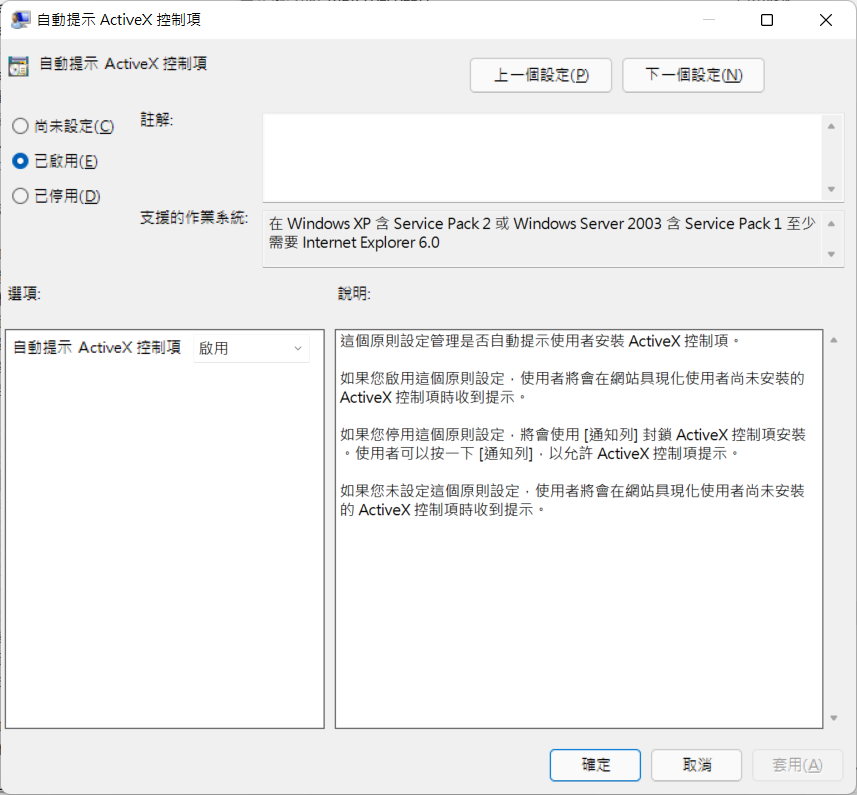Click the 上一個設定 button
This screenshot has width=857, height=795.
point(540,75)
